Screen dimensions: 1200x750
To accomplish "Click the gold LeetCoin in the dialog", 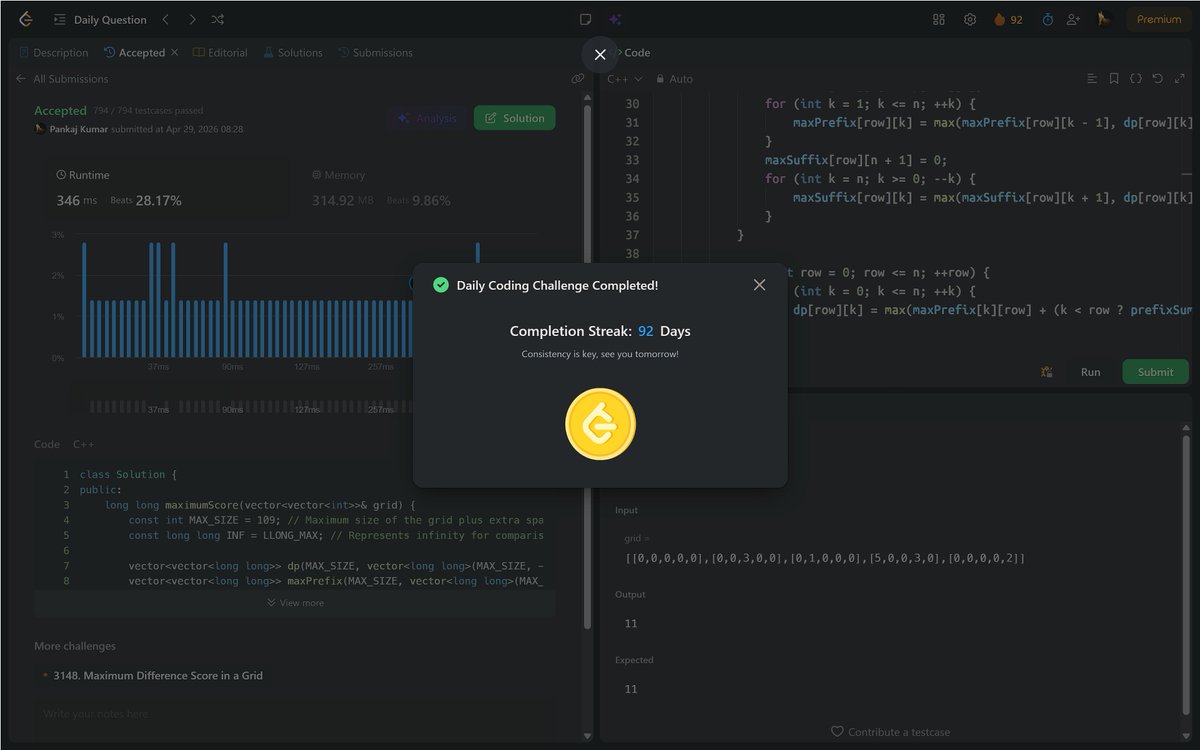I will point(600,423).
